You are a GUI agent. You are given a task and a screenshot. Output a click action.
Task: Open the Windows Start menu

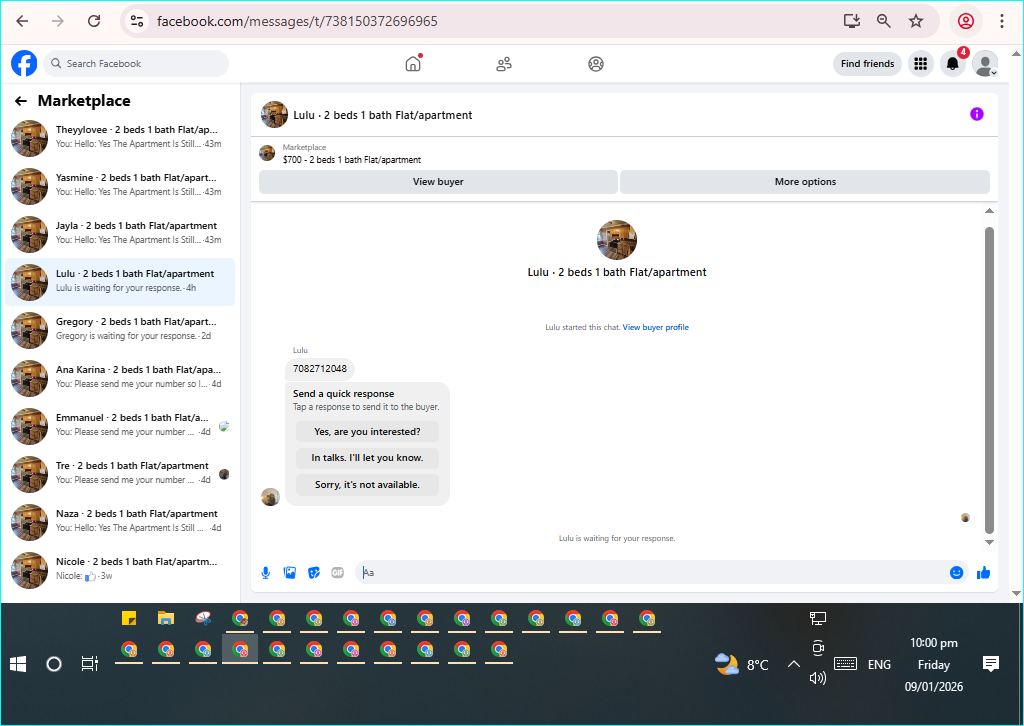(18, 664)
